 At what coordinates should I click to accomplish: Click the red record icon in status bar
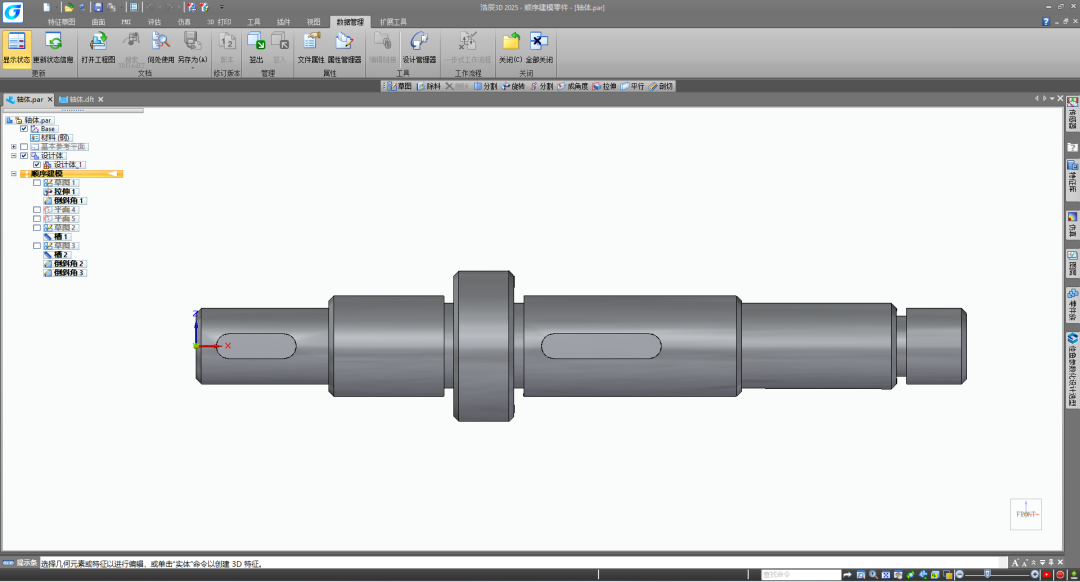1060,574
